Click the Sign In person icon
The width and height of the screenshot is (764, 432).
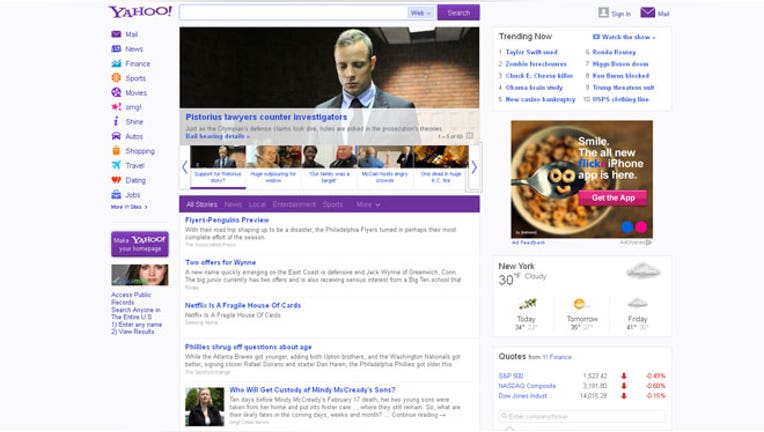tap(603, 13)
